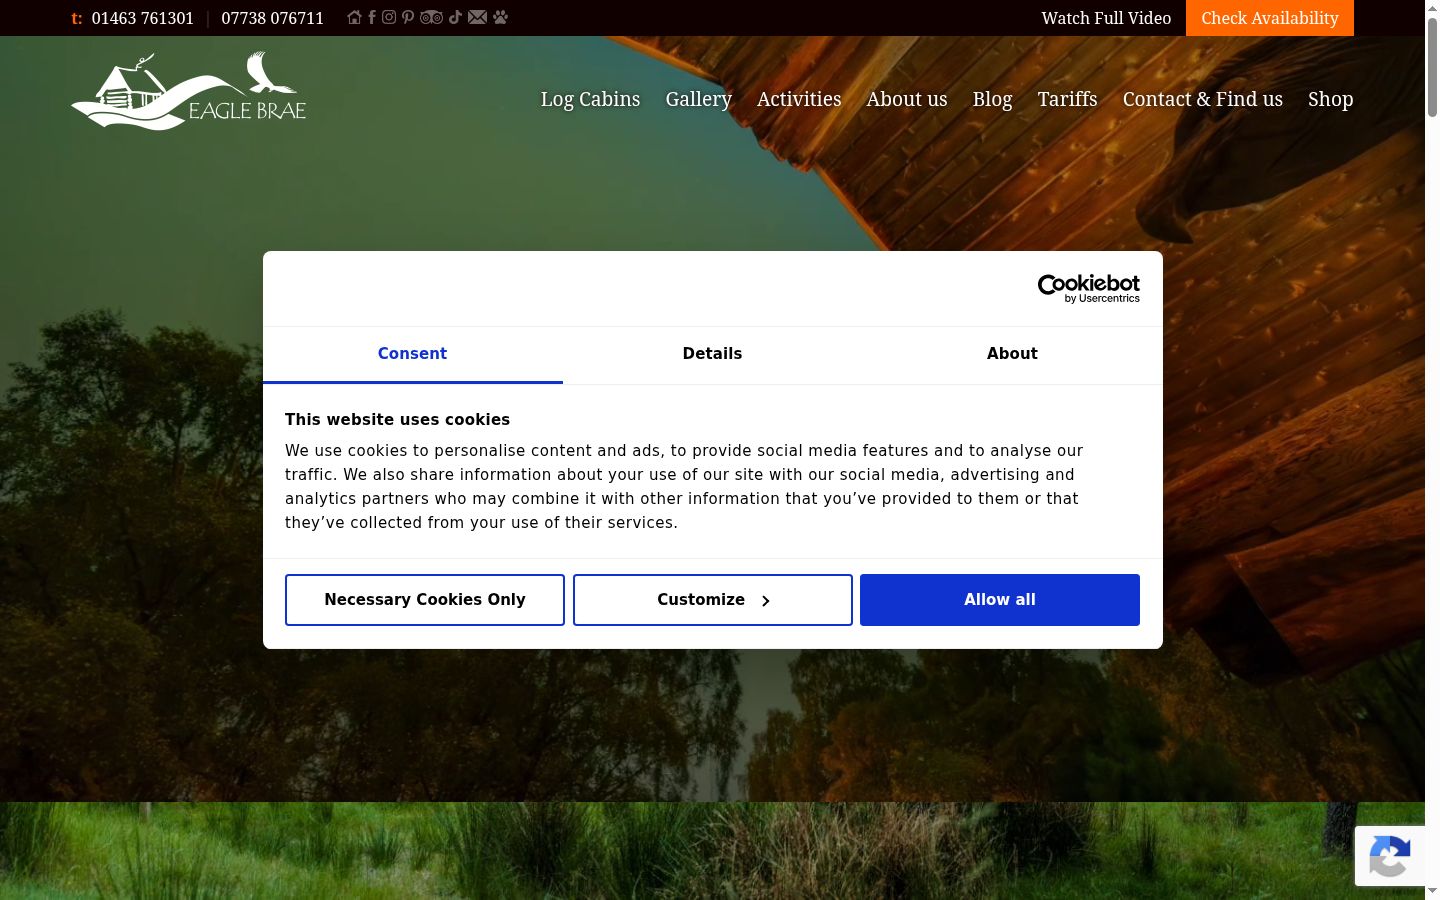Image resolution: width=1440 pixels, height=900 pixels.
Task: Click the reCAPTCHA badge
Action: pyautogui.click(x=1390, y=856)
